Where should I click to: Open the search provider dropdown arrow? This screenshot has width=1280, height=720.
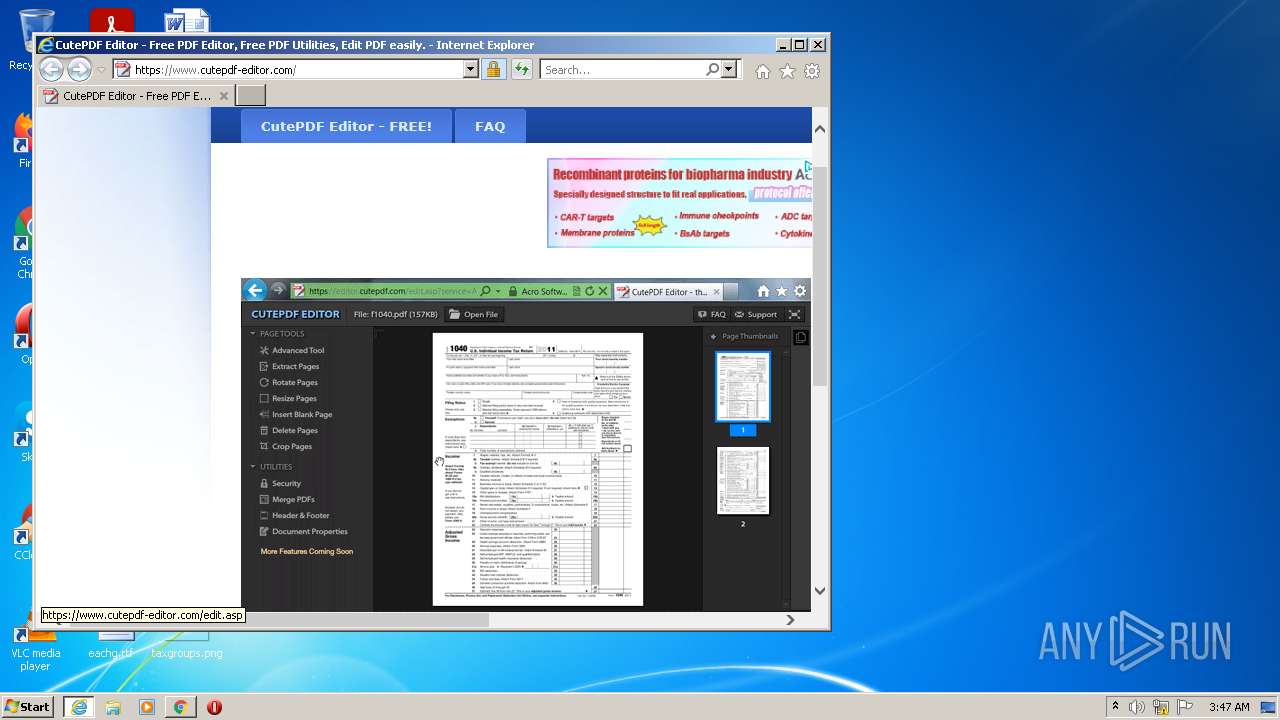(728, 69)
